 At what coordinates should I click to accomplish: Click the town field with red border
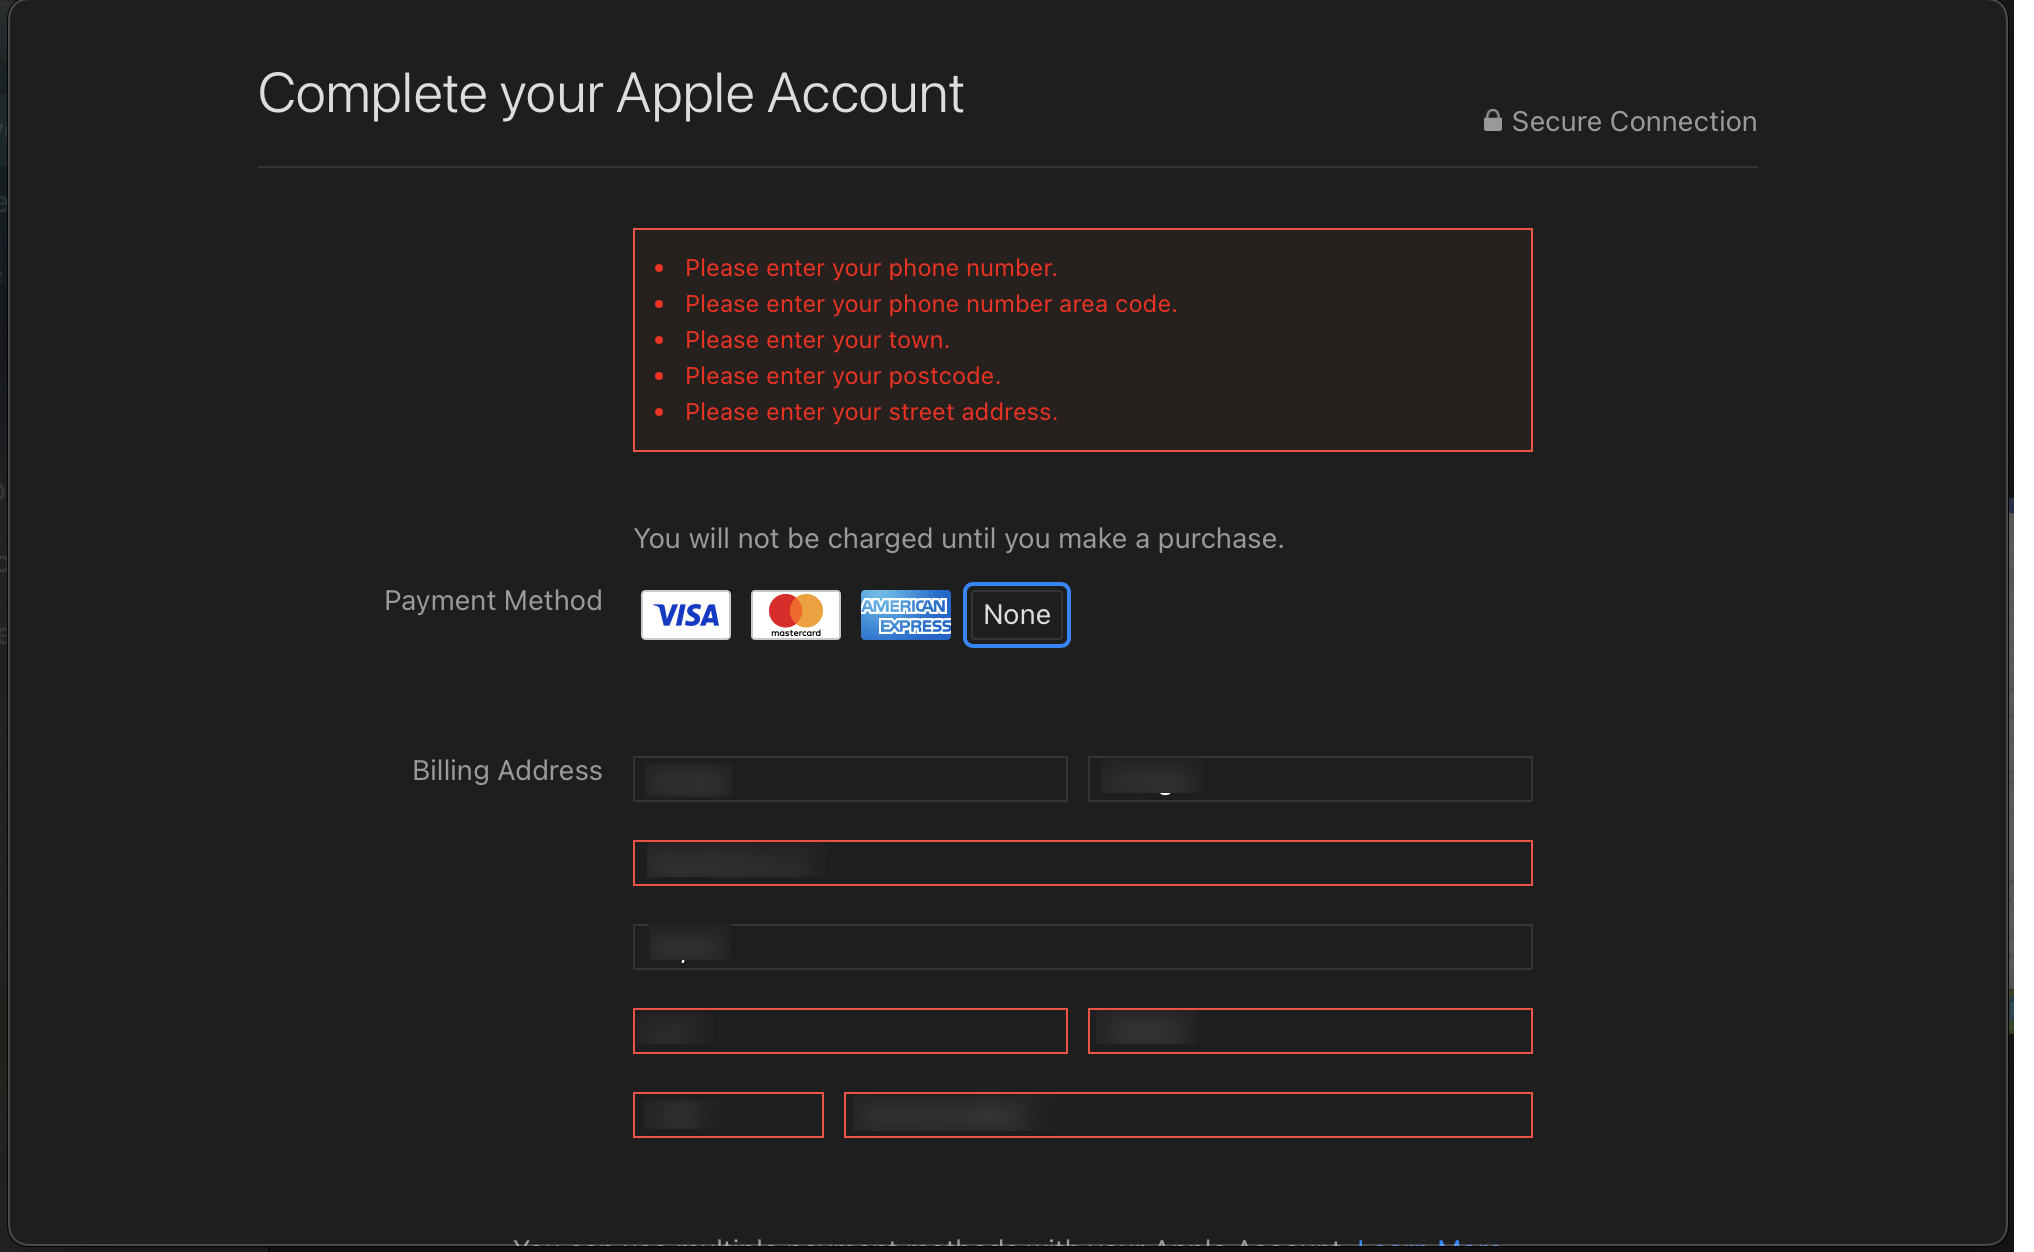pos(849,1030)
